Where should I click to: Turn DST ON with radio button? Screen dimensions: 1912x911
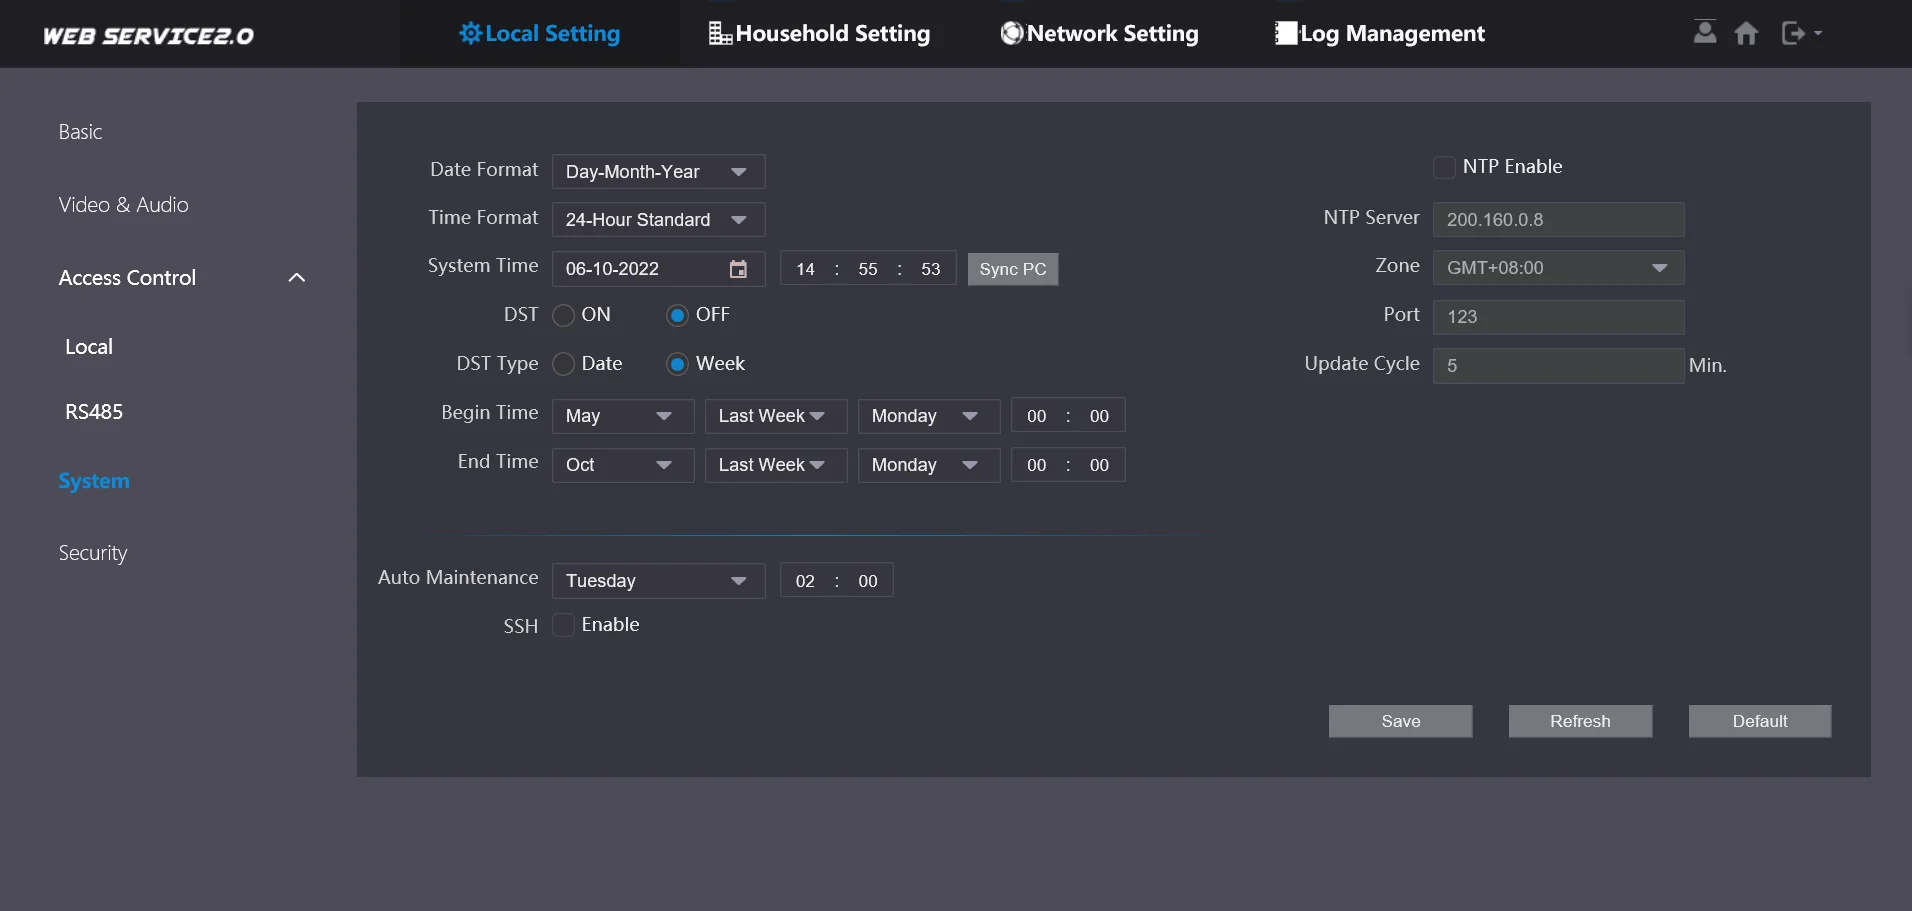pos(564,316)
